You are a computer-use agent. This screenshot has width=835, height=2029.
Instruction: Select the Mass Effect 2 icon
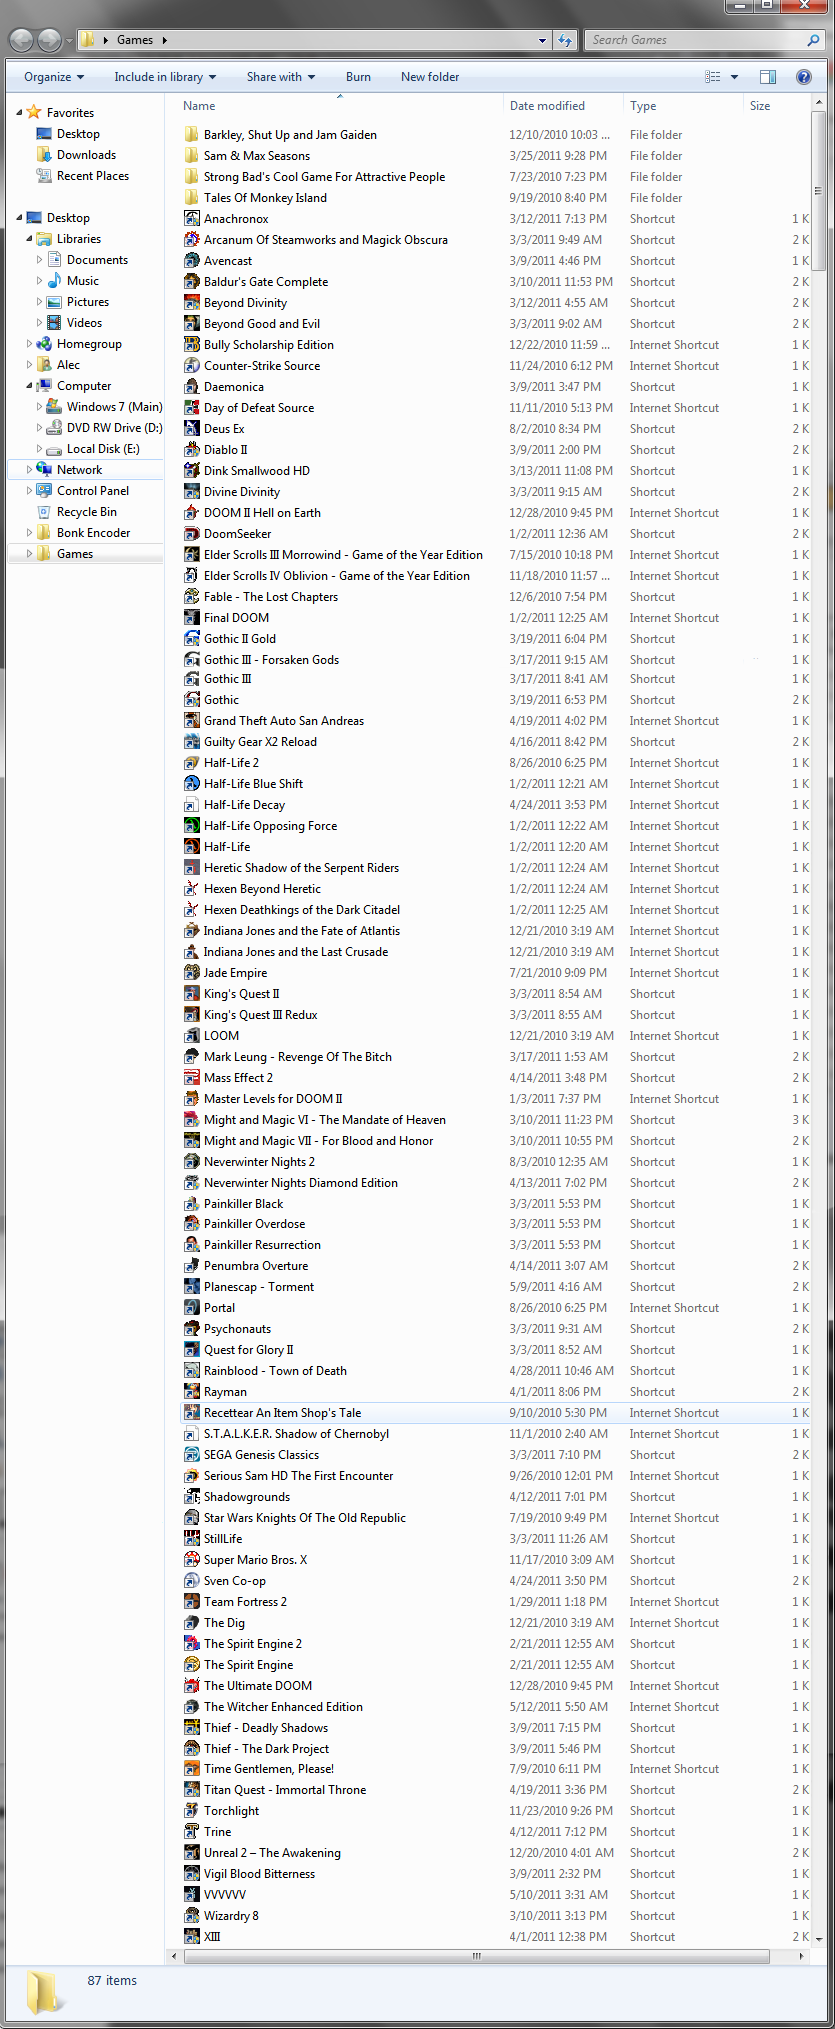pyautogui.click(x=192, y=1078)
